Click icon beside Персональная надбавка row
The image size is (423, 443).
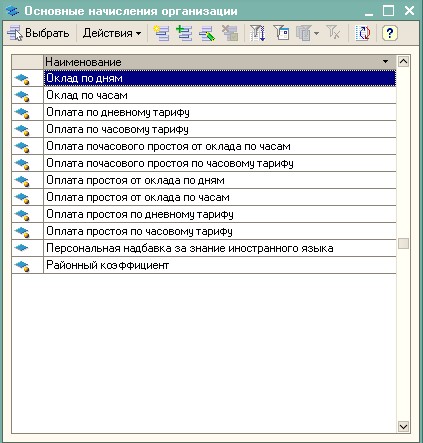[22, 248]
